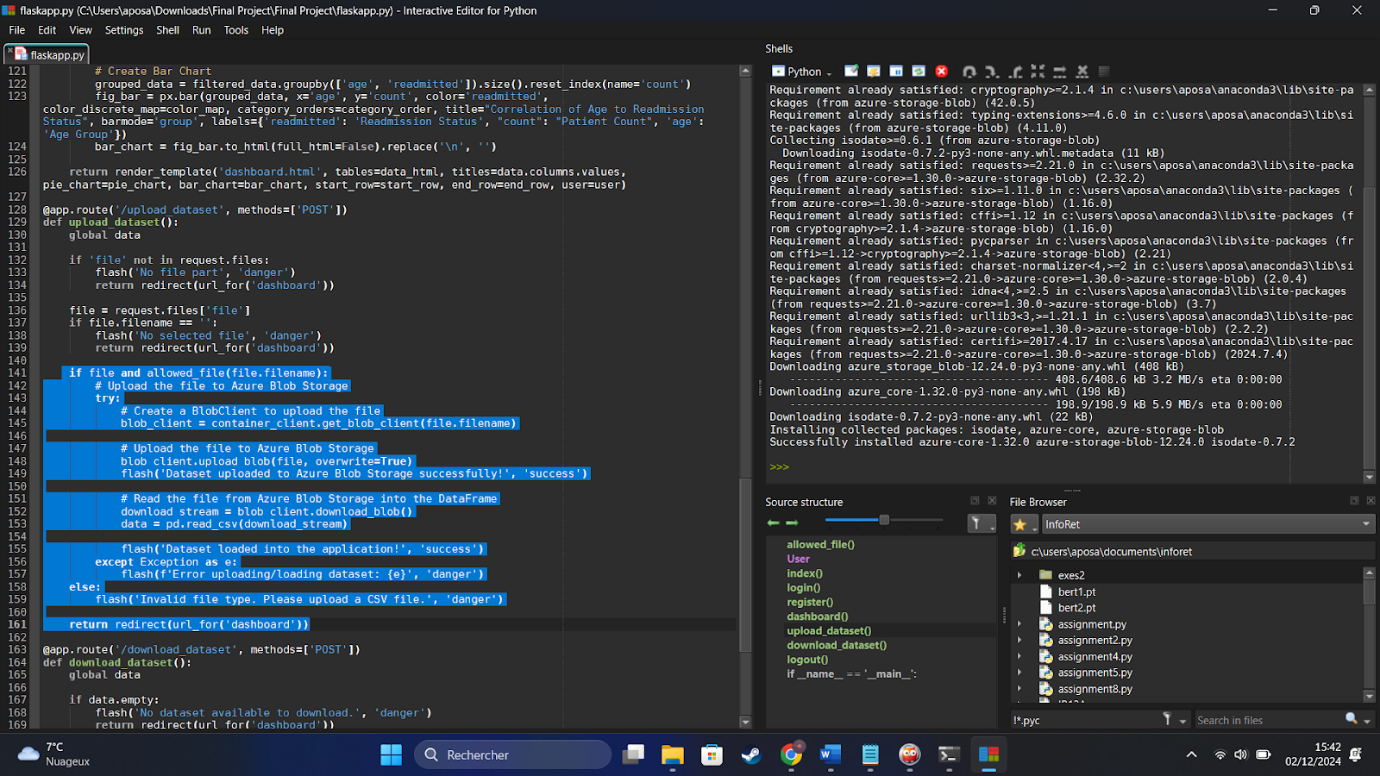
Task: Open the View menu
Action: click(80, 30)
